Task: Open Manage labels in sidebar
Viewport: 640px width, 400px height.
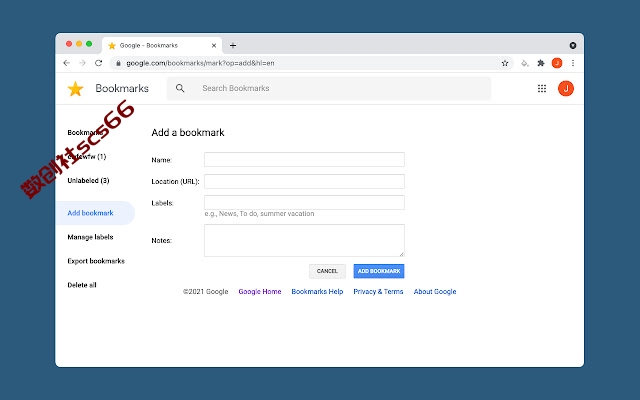Action: [x=90, y=237]
